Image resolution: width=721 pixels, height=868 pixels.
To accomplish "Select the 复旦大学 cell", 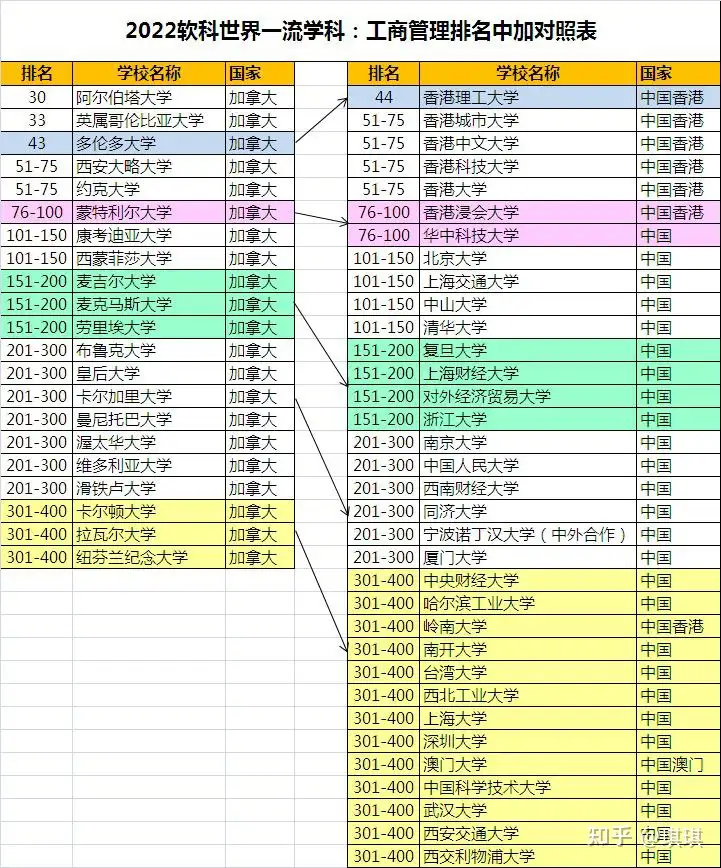I will 527,350.
